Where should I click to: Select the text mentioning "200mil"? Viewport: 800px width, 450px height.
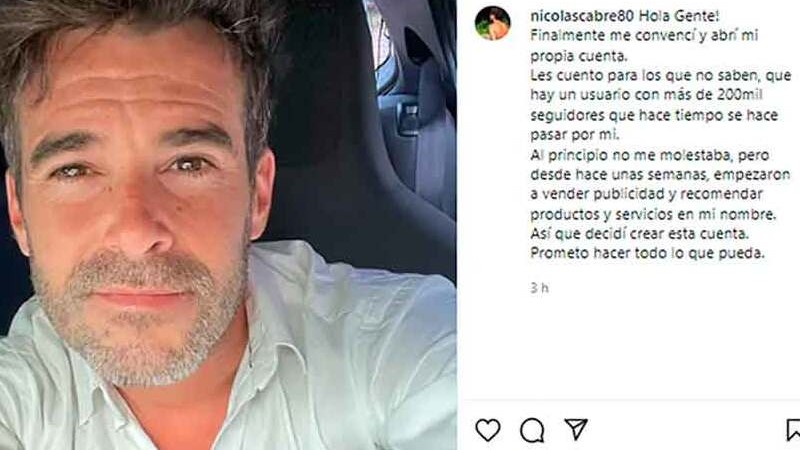(x=646, y=95)
